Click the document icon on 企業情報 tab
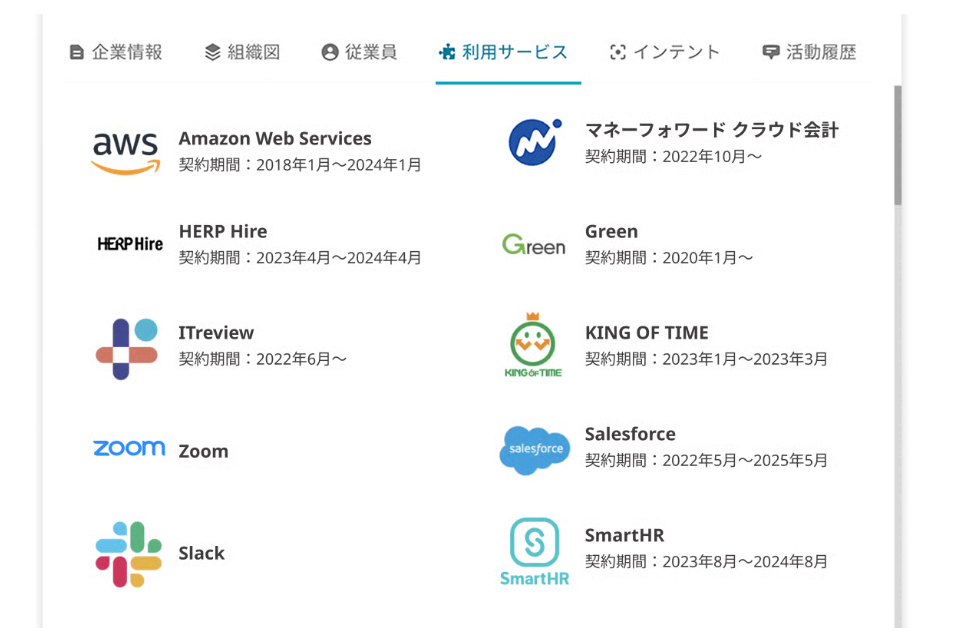 coord(77,52)
